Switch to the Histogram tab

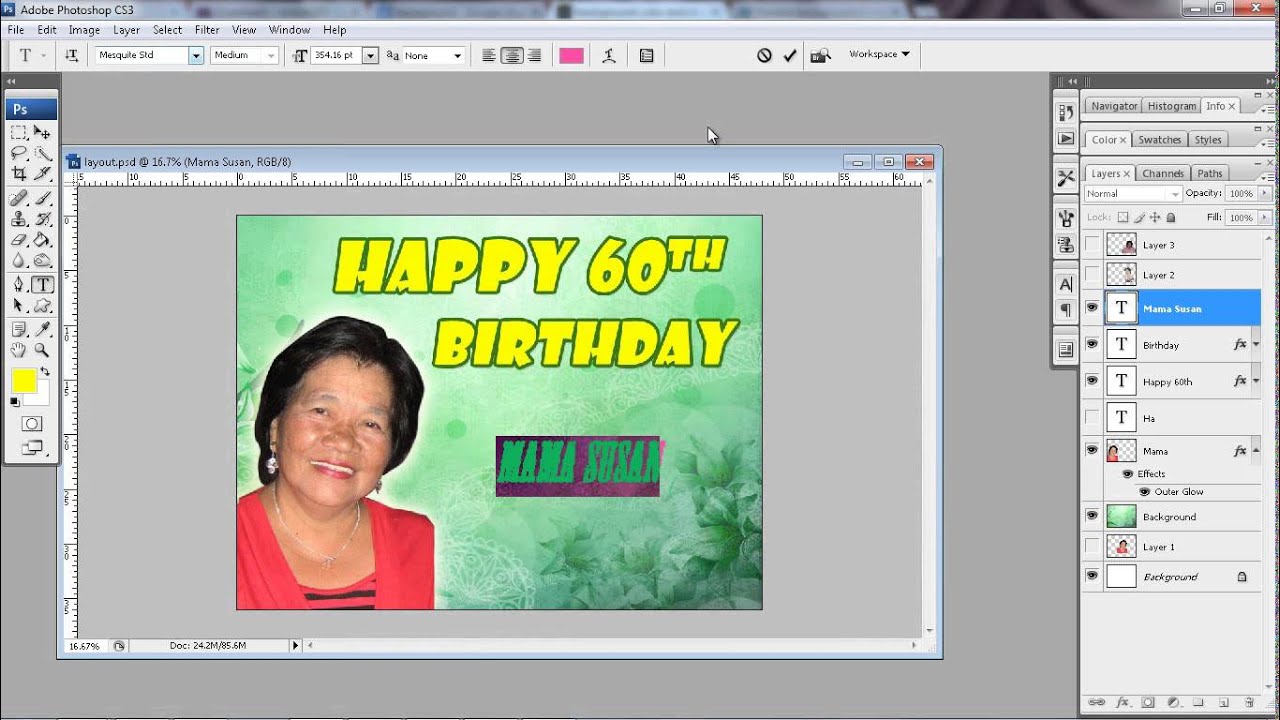pyautogui.click(x=1171, y=106)
